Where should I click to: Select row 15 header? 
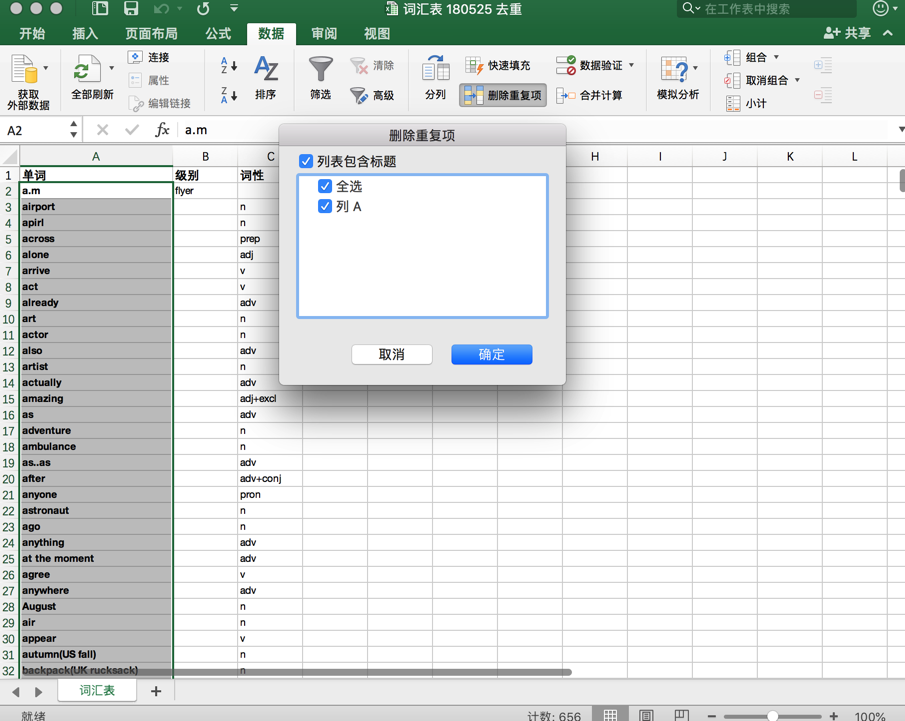tap(9, 399)
